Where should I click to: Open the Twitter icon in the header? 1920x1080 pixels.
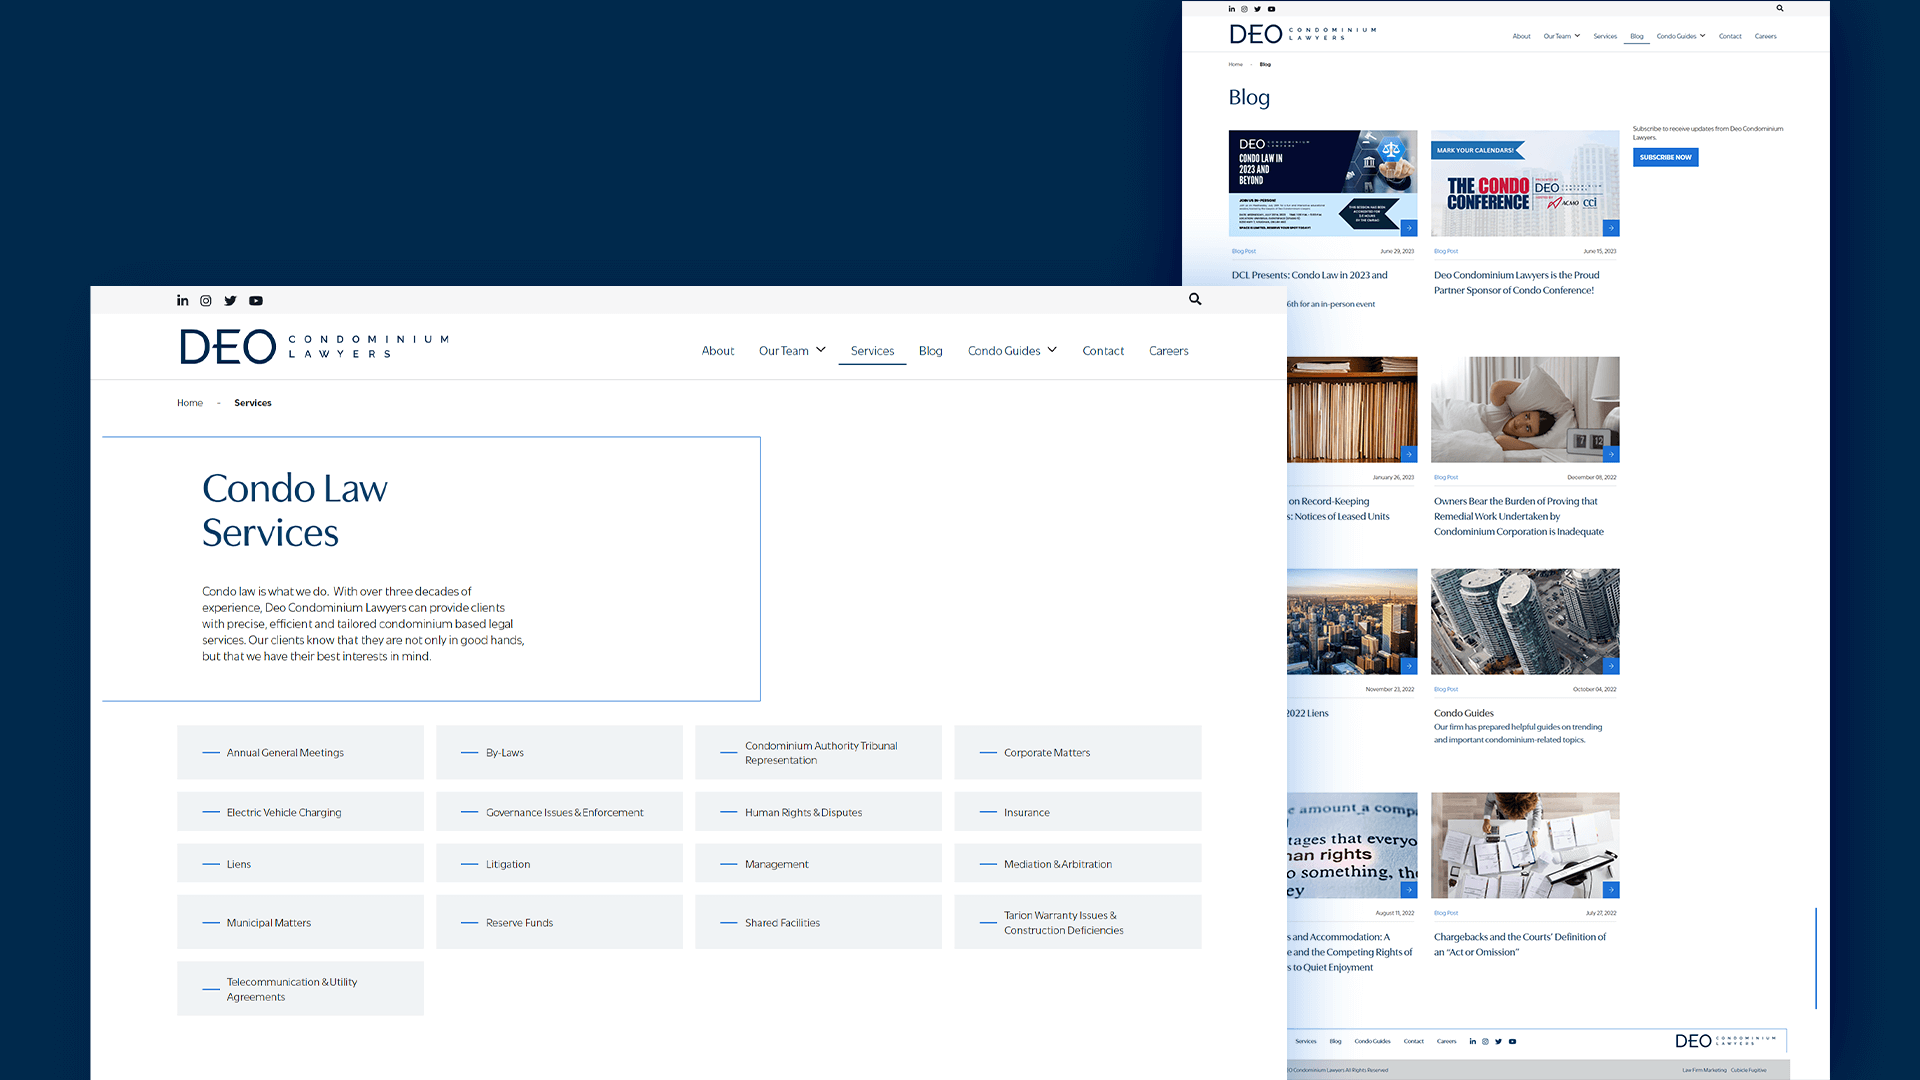pos(230,300)
